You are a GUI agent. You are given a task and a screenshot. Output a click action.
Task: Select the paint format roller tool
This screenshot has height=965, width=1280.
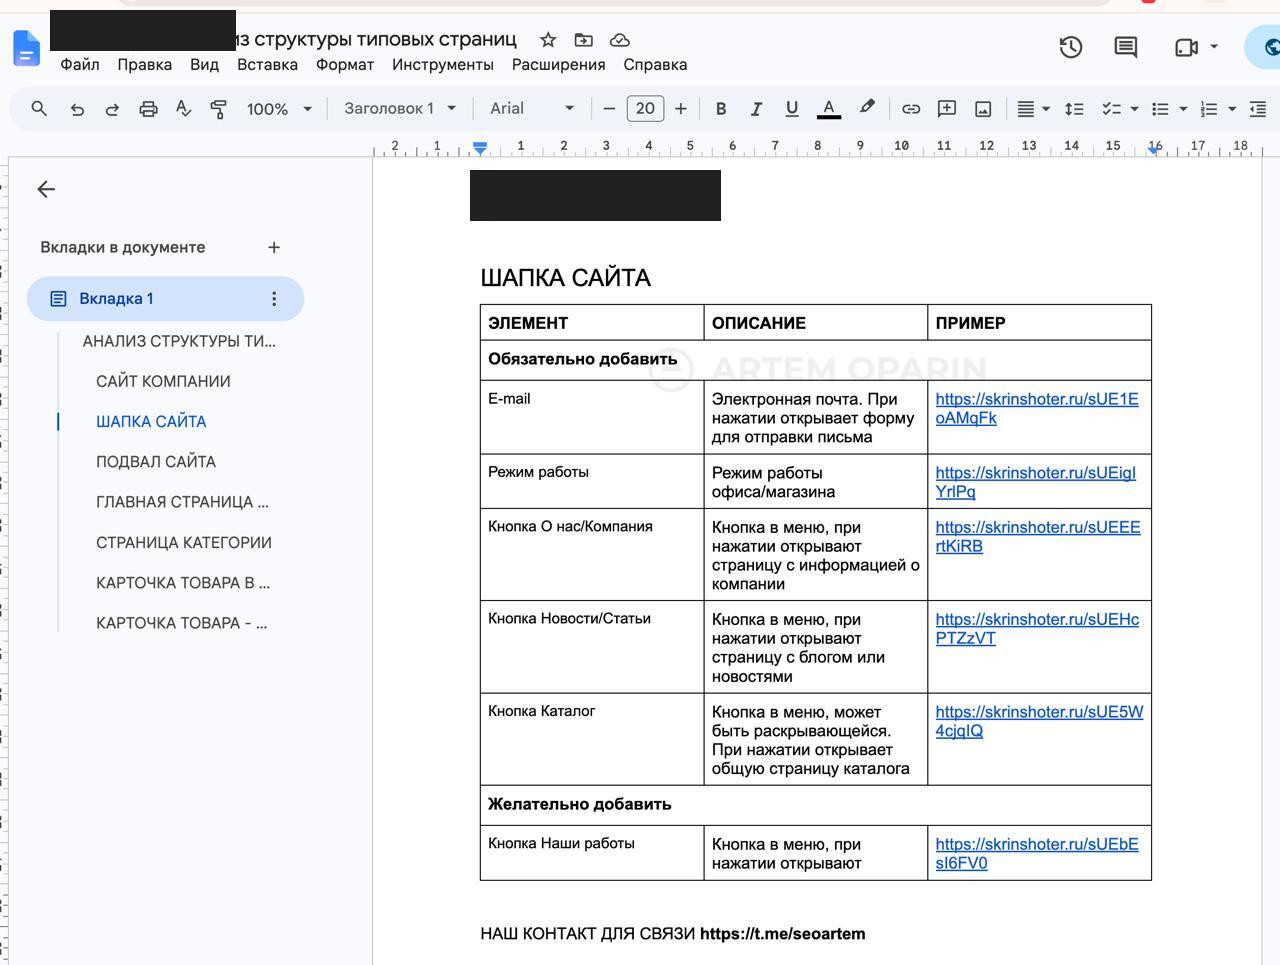click(219, 109)
